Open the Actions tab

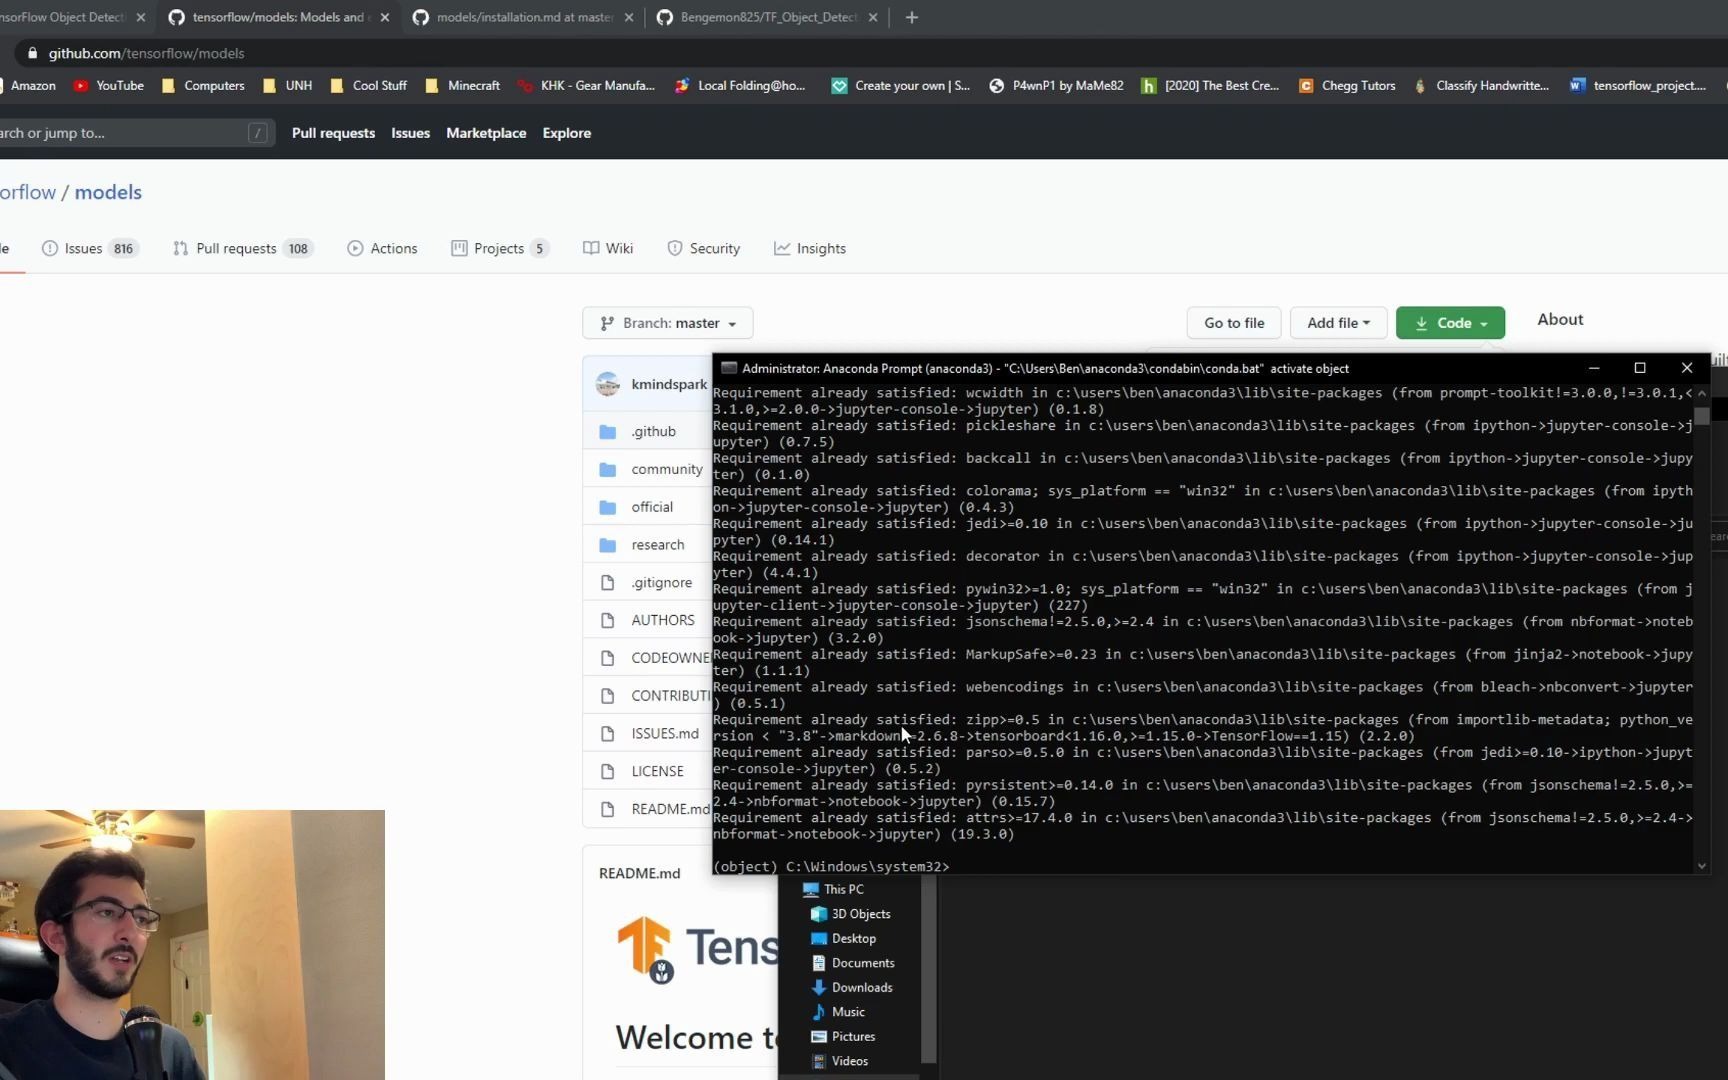(x=382, y=248)
